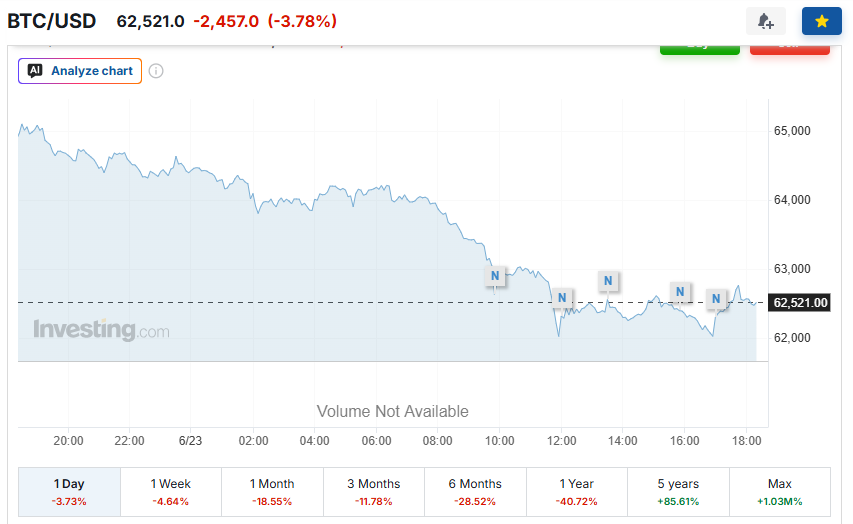The height and width of the screenshot is (524, 853).
Task: Click the info icon beside Analyze chart
Action: tap(156, 71)
